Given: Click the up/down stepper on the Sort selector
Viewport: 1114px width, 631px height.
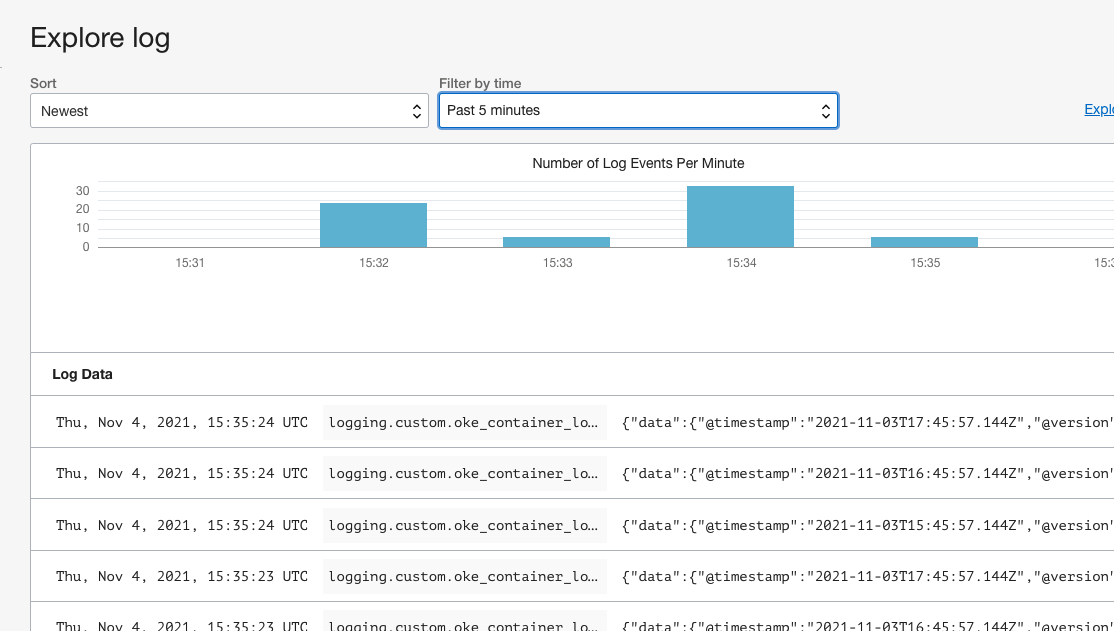Looking at the screenshot, I should pos(418,110).
